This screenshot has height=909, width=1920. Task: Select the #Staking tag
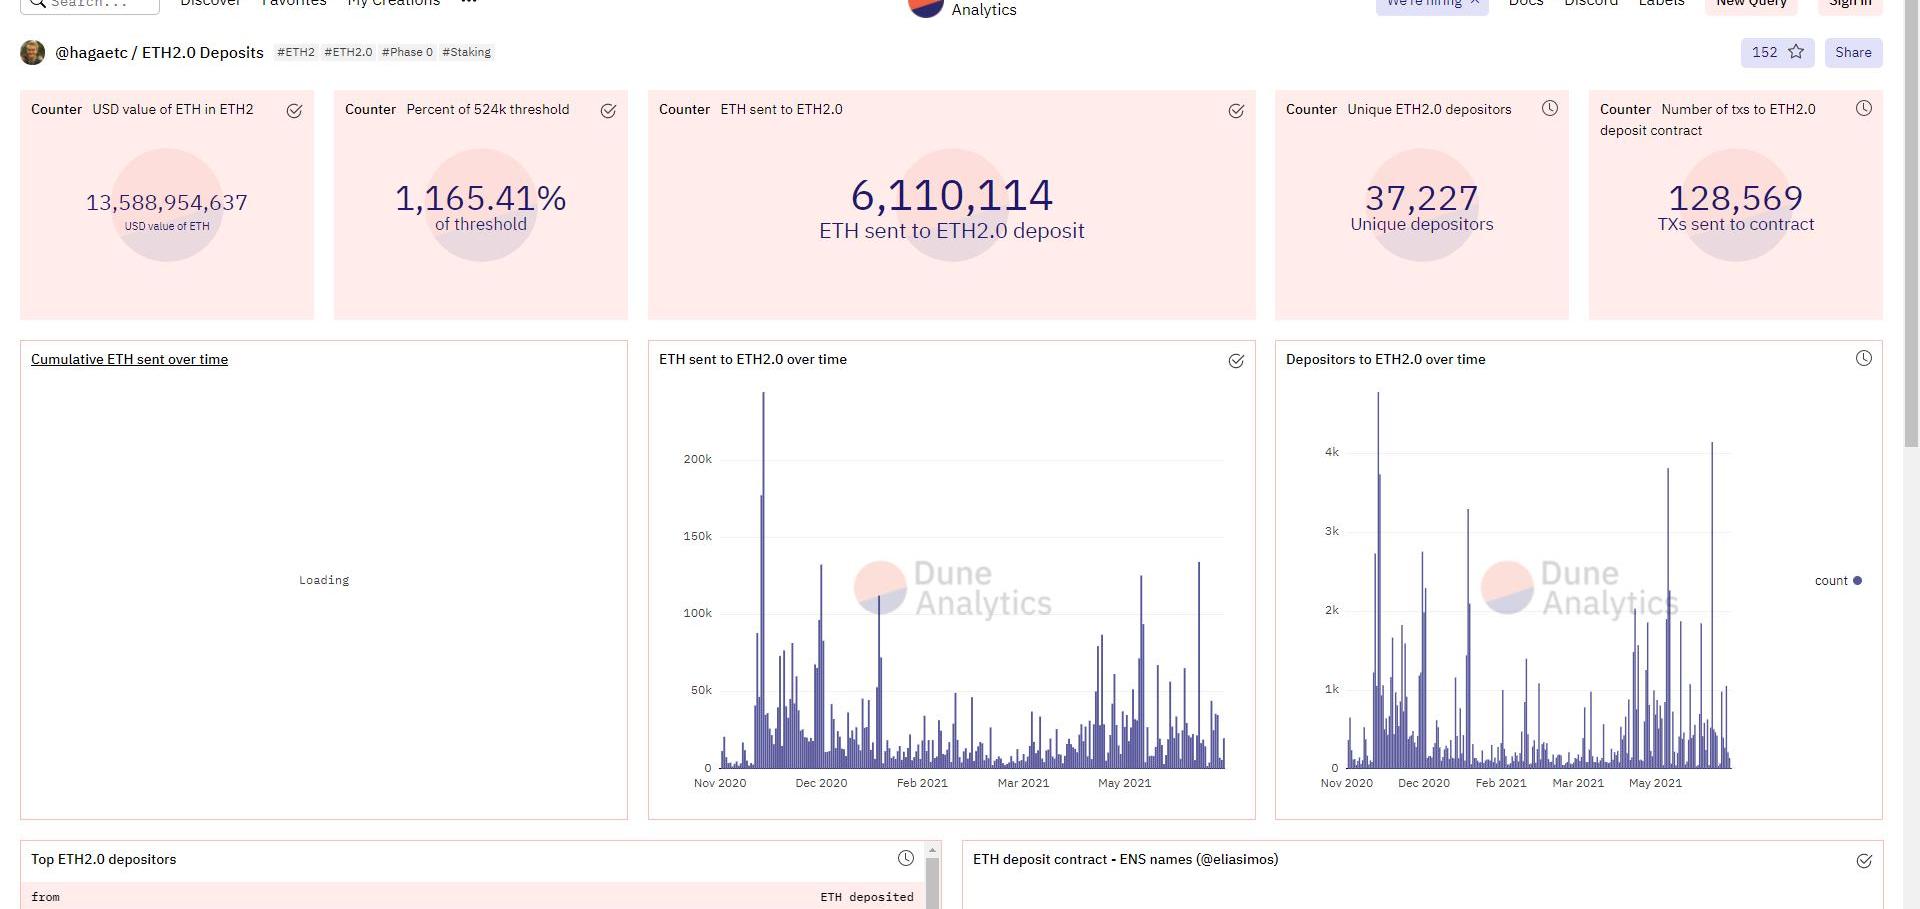pos(466,53)
